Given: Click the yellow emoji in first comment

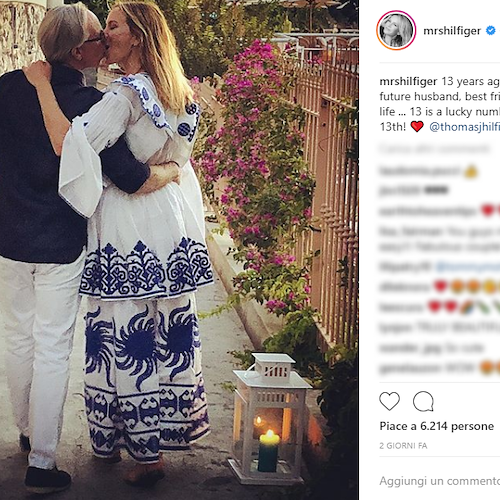Looking at the screenshot, I should [x=470, y=171].
